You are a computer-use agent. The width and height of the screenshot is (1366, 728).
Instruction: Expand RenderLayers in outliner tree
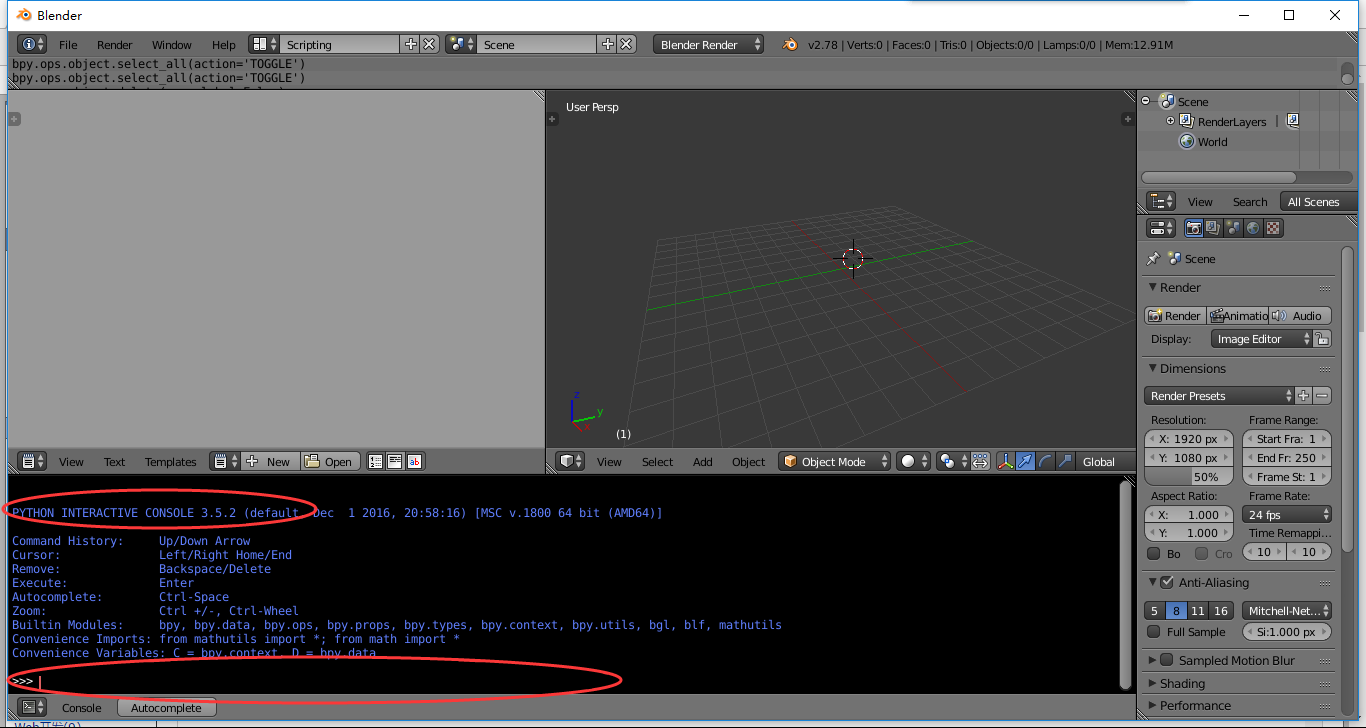[1170, 121]
